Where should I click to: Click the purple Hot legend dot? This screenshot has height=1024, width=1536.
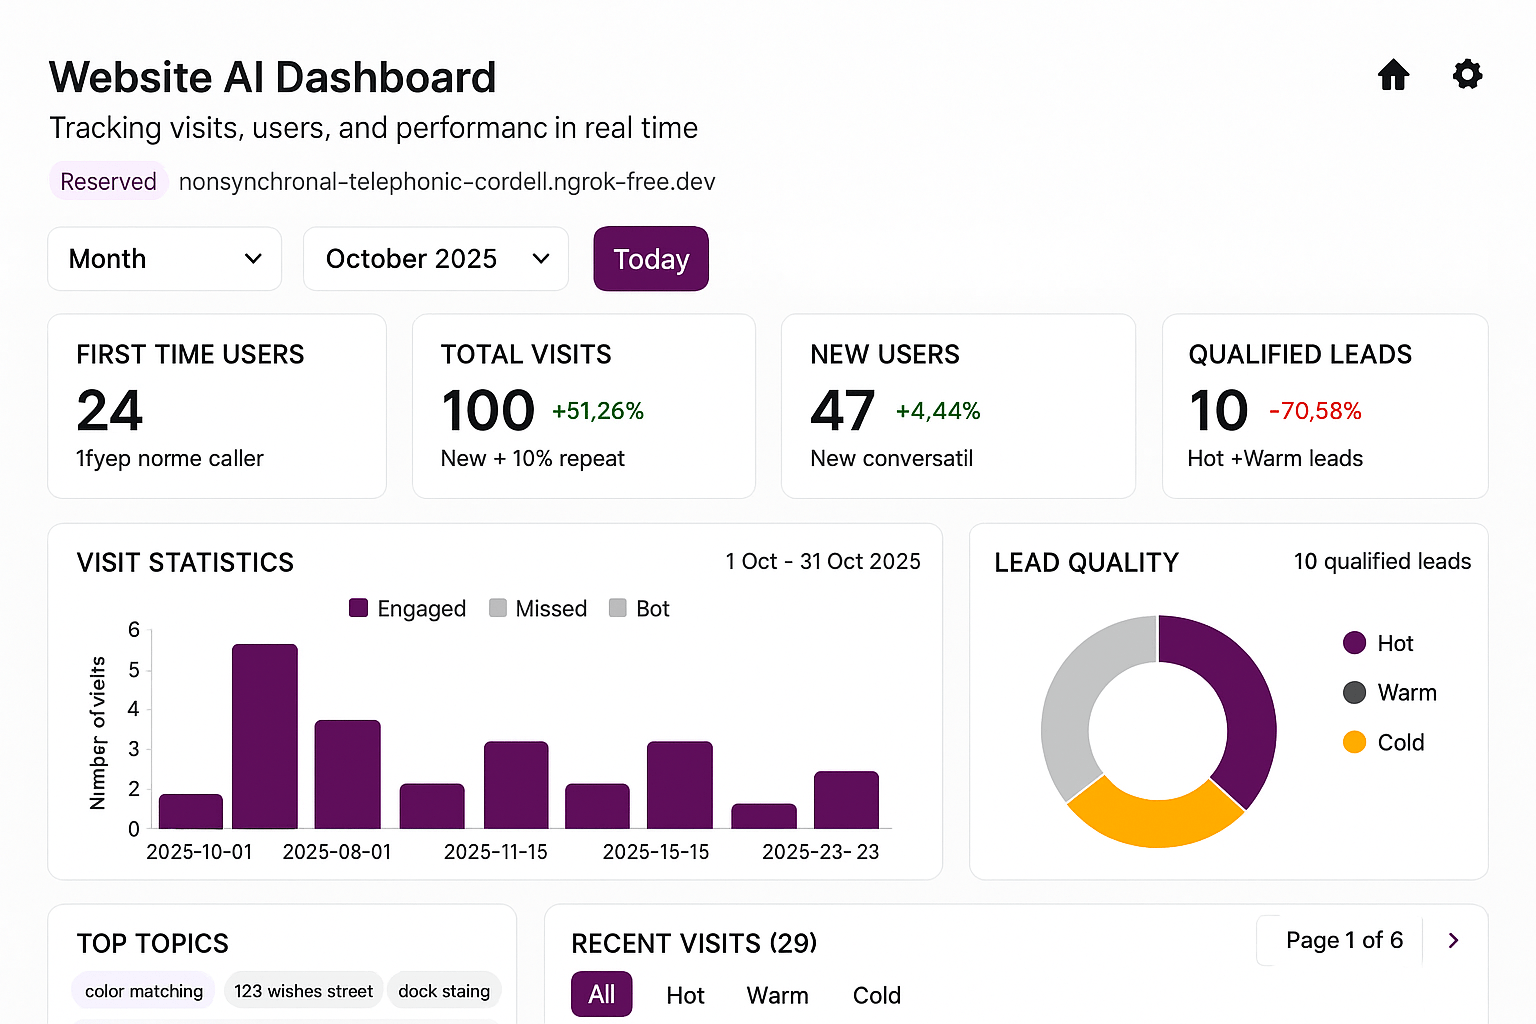click(x=1353, y=643)
